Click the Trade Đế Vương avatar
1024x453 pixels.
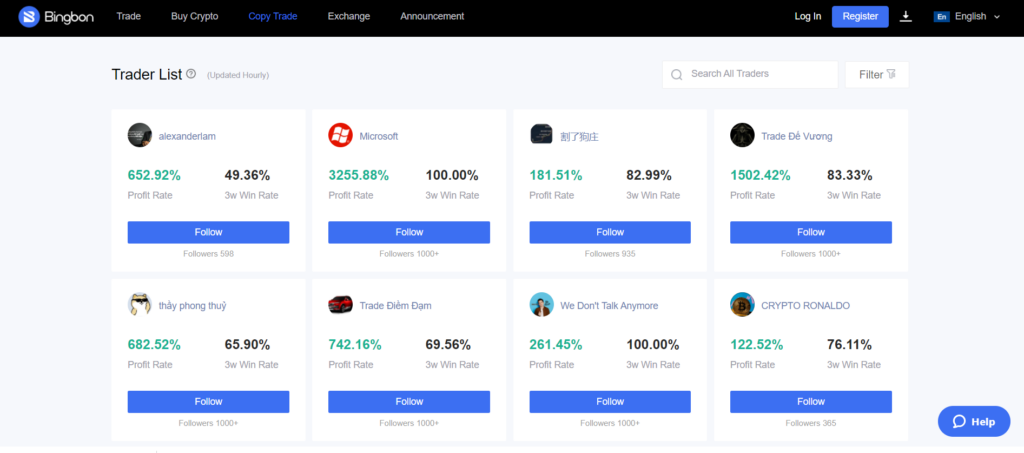click(742, 135)
